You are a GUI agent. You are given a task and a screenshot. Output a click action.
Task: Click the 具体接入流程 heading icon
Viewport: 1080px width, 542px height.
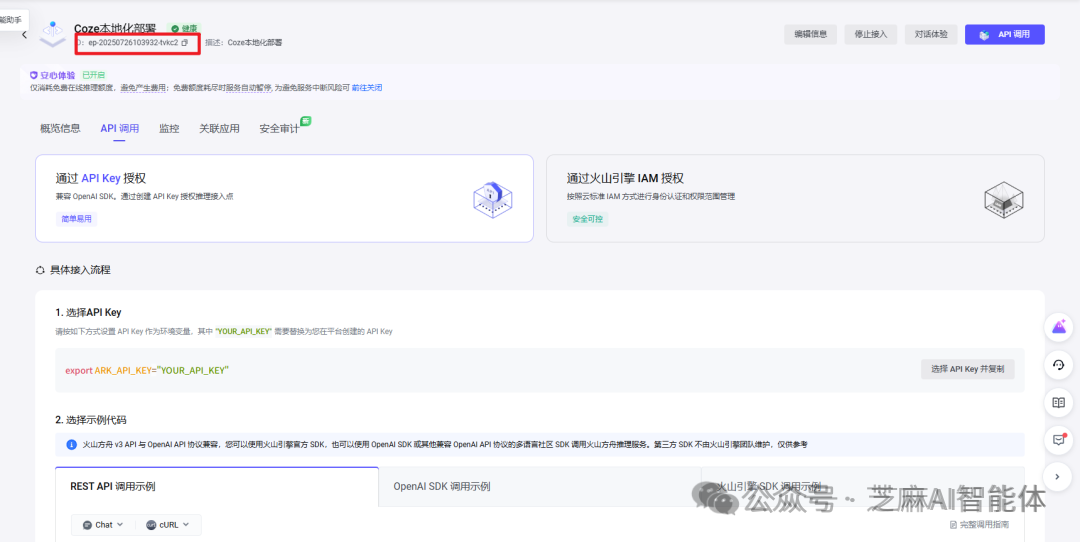point(40,270)
